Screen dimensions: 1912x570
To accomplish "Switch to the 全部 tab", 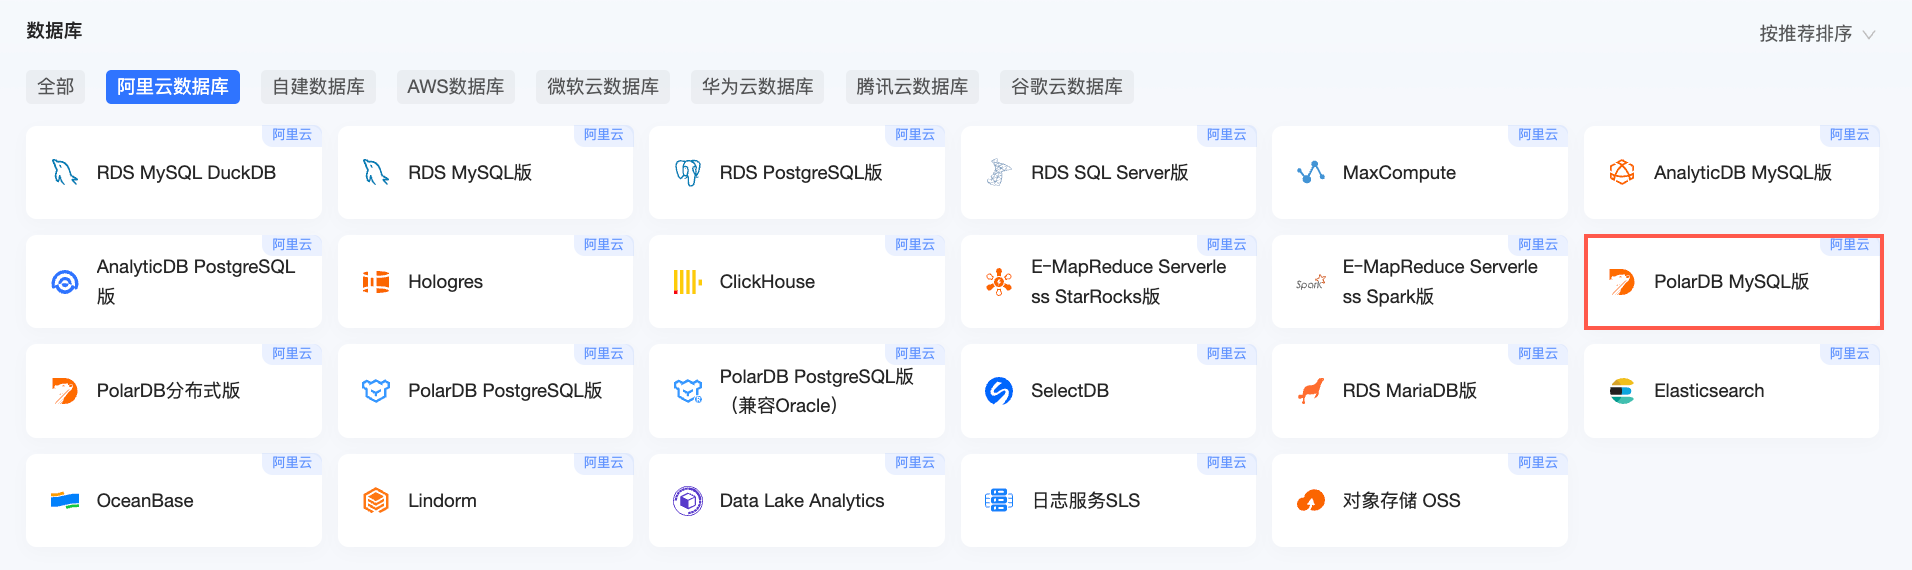I will tap(56, 87).
